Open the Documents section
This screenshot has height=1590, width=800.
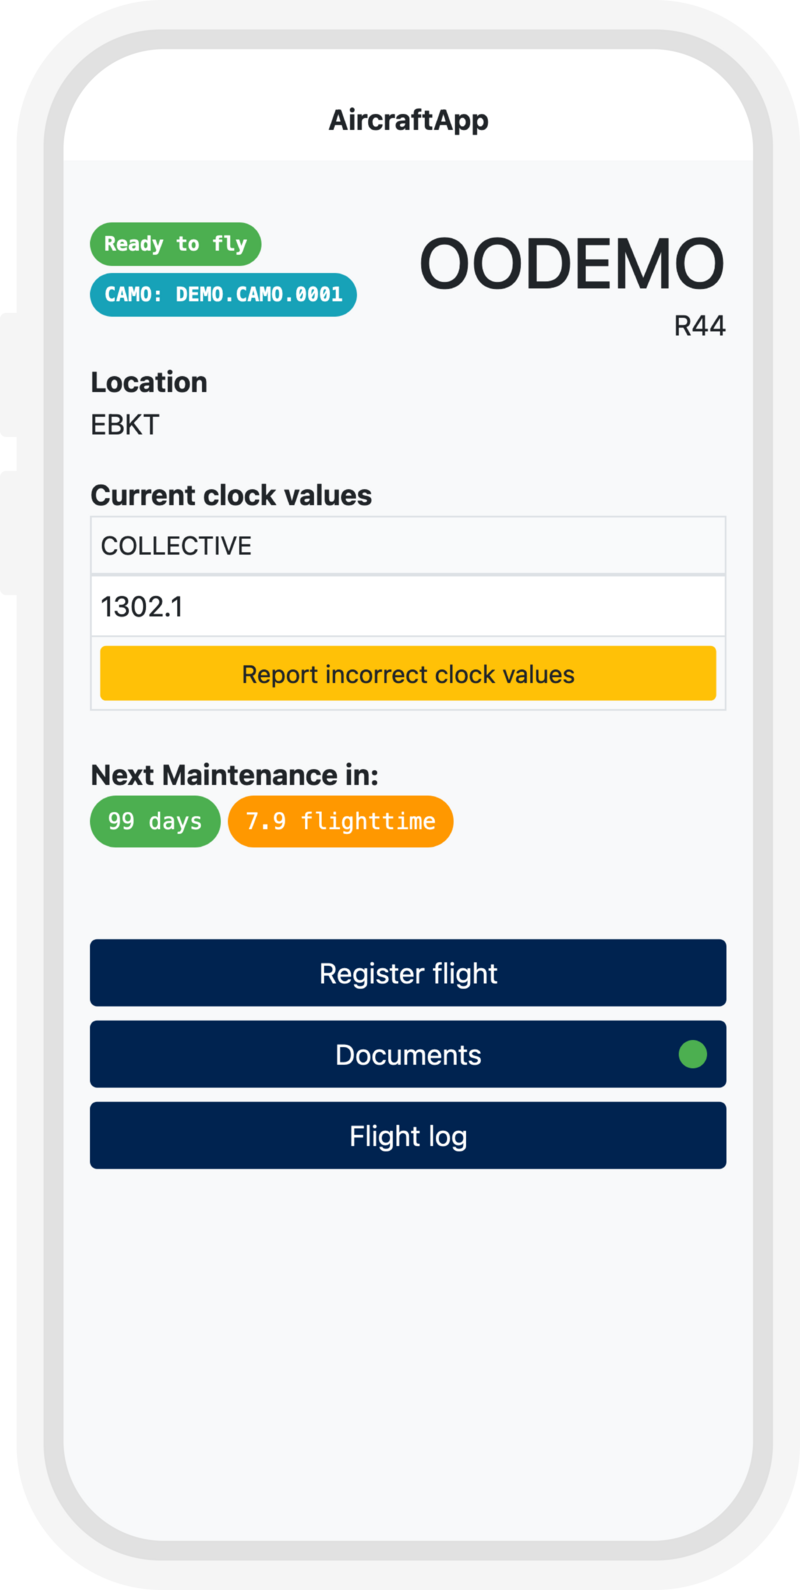pyautogui.click(x=408, y=1054)
